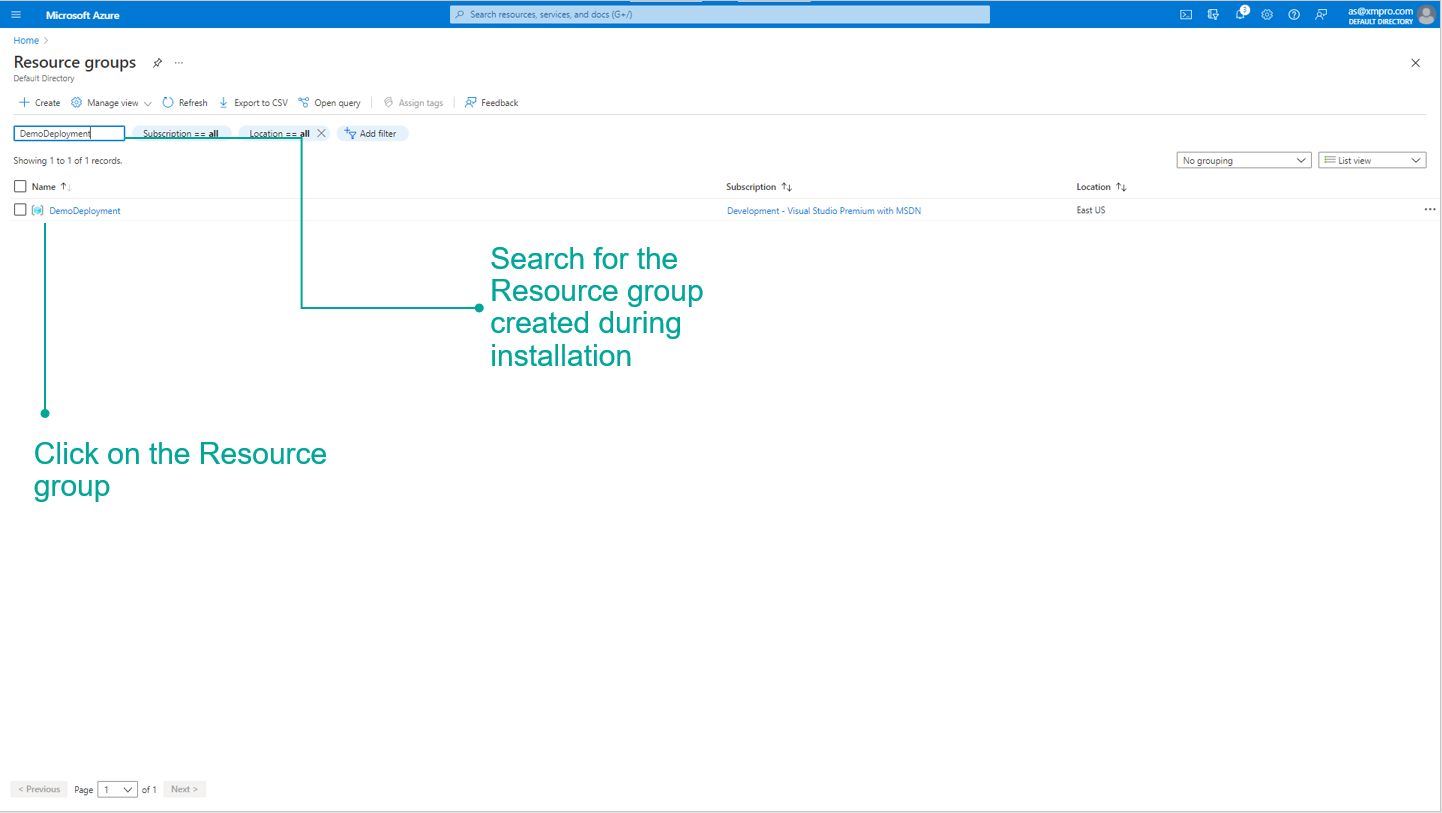
Task: Click the as@xmpro.com account label
Action: click(x=1380, y=11)
